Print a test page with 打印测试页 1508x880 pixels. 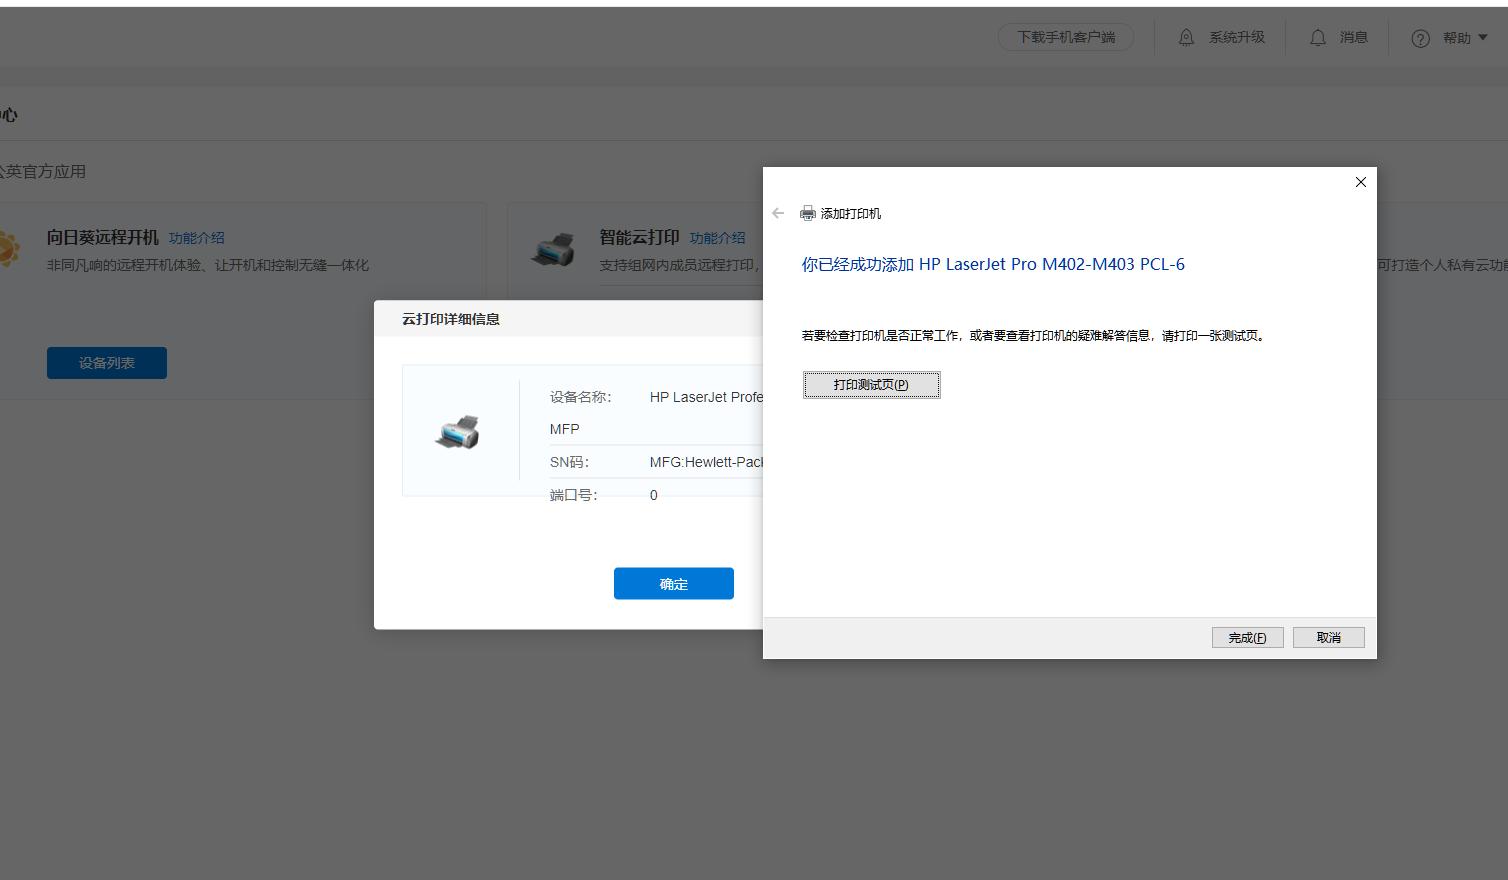click(x=871, y=385)
